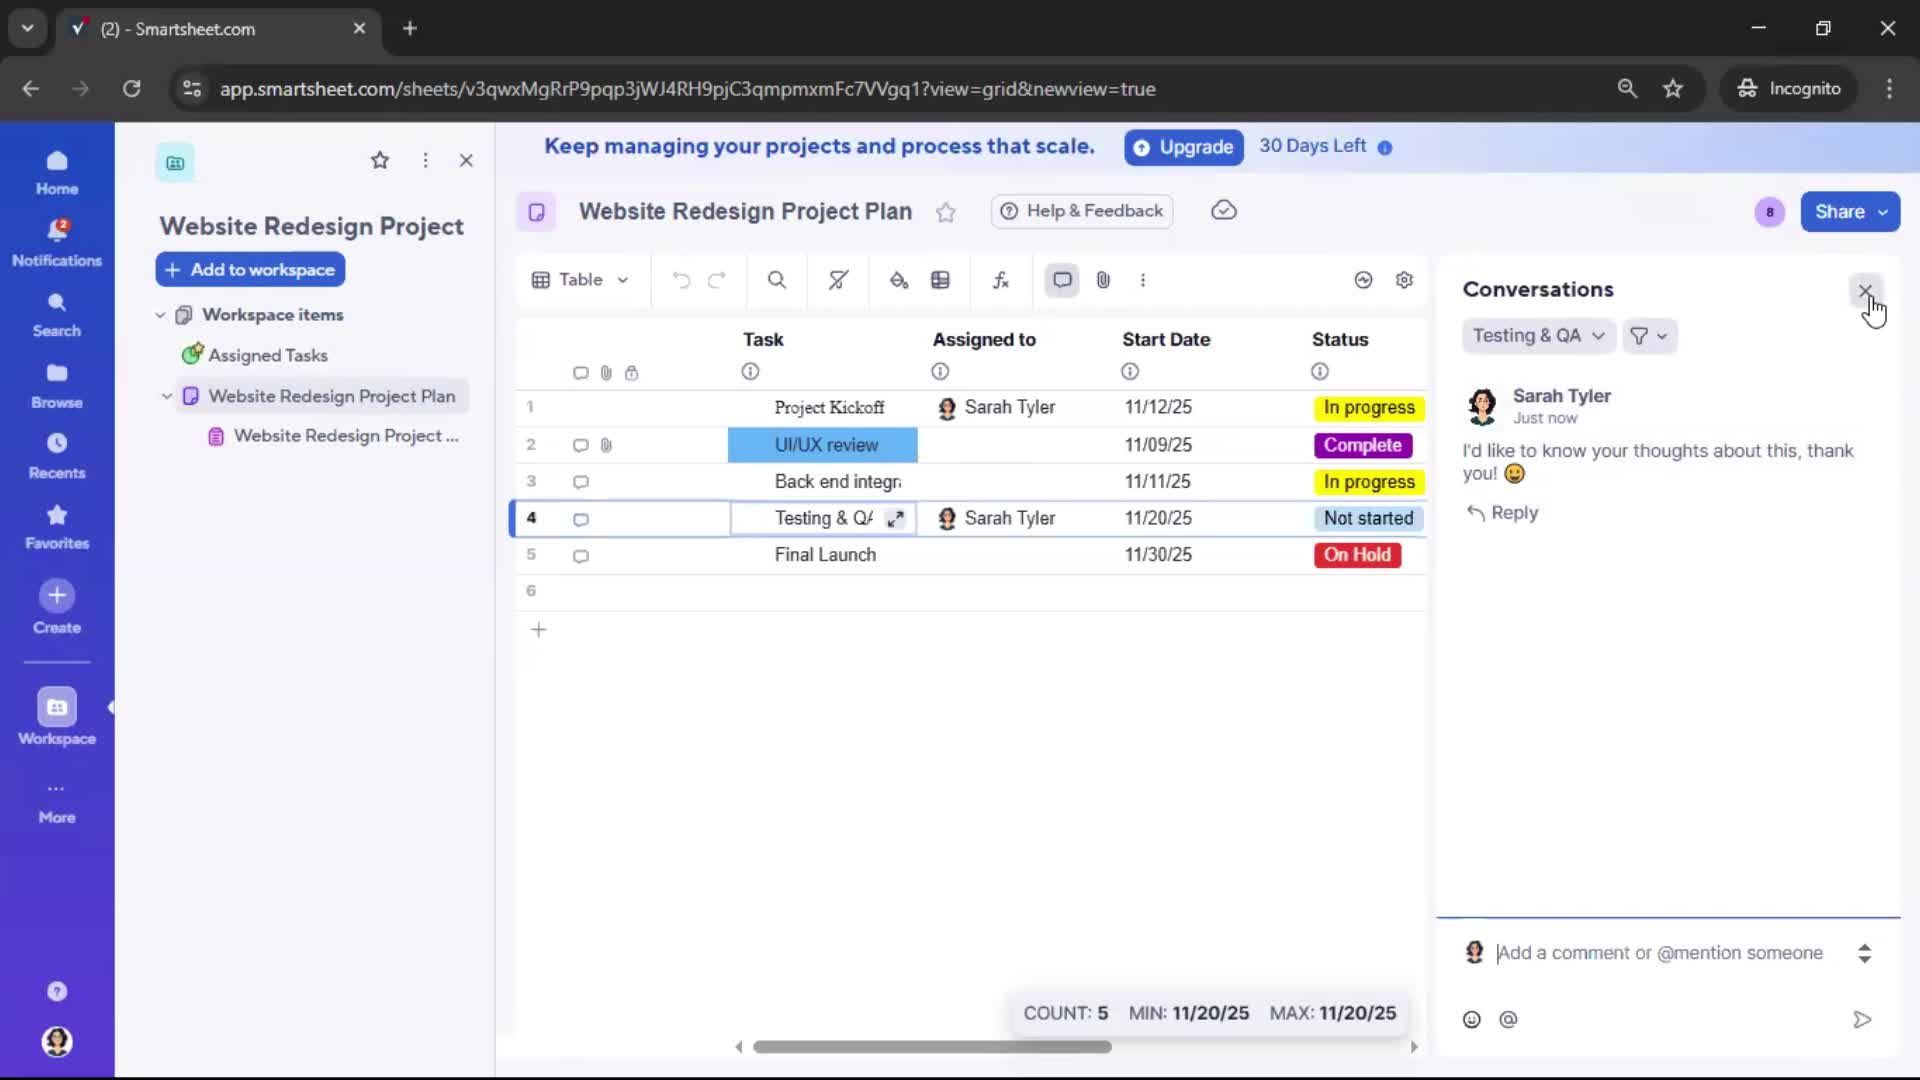The image size is (1920, 1080).
Task: Open the Table view dropdown
Action: point(580,280)
